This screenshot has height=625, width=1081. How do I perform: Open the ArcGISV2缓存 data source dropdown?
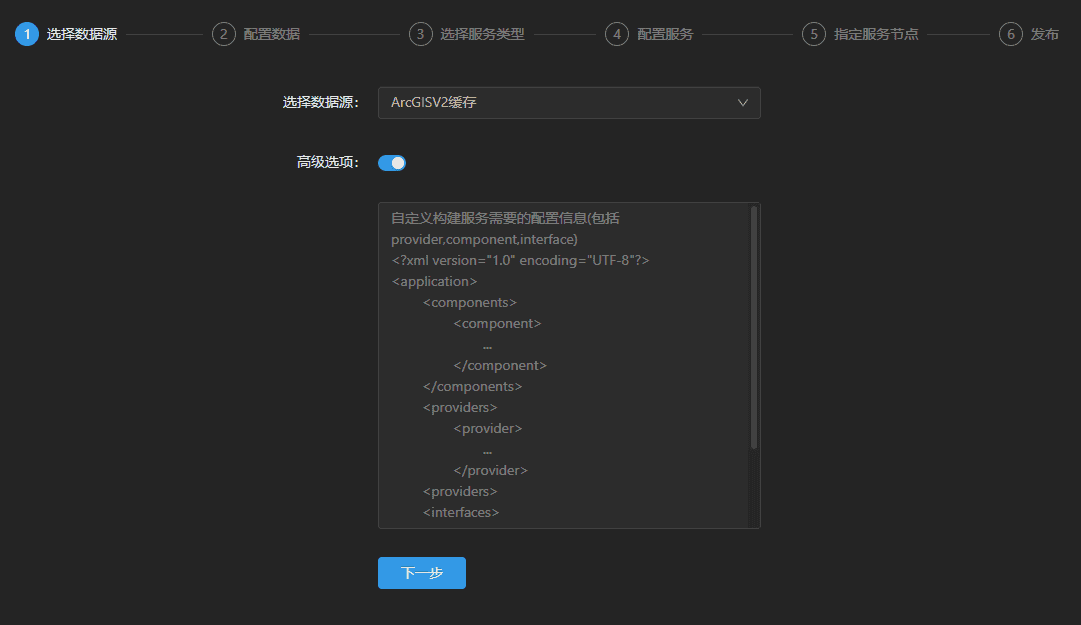(560, 102)
